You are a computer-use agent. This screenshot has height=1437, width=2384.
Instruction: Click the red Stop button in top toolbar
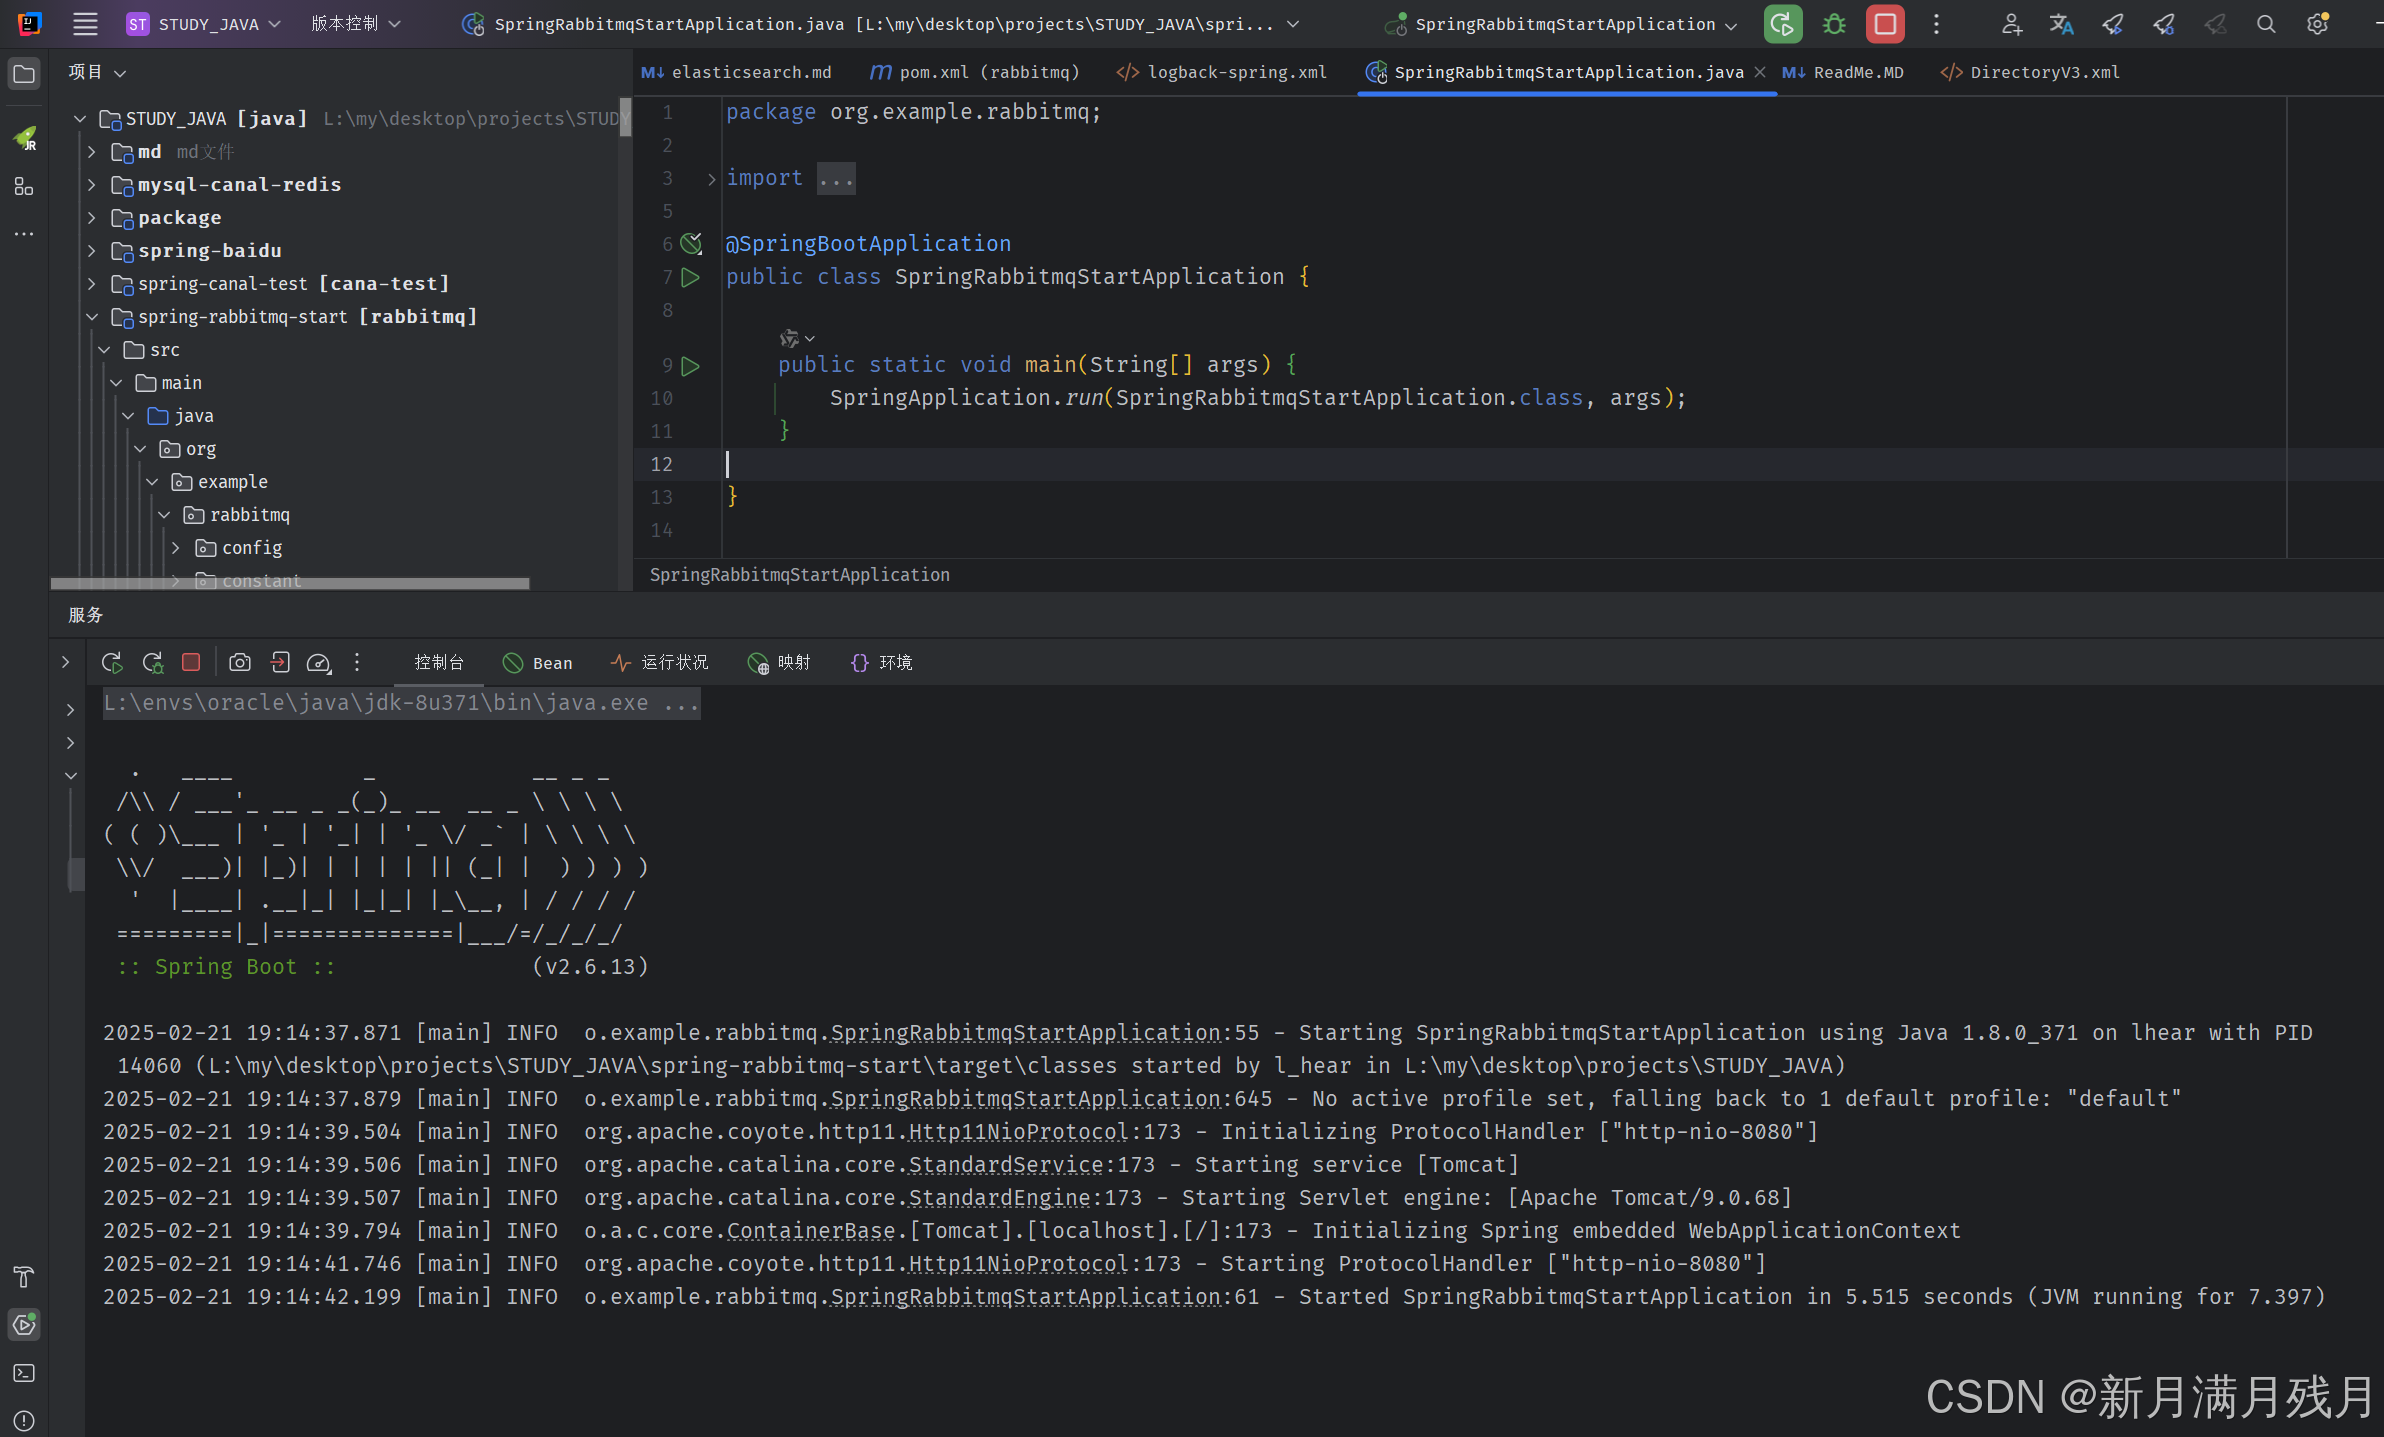(1884, 24)
